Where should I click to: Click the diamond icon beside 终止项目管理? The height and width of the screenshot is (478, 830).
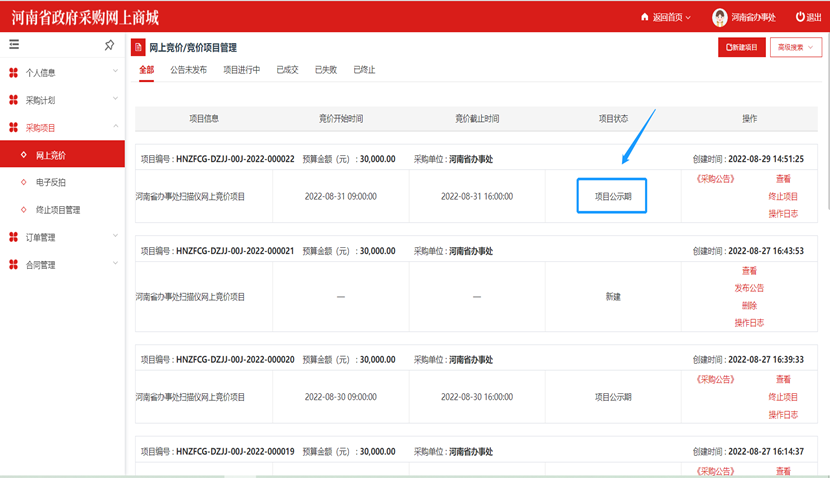(23, 210)
